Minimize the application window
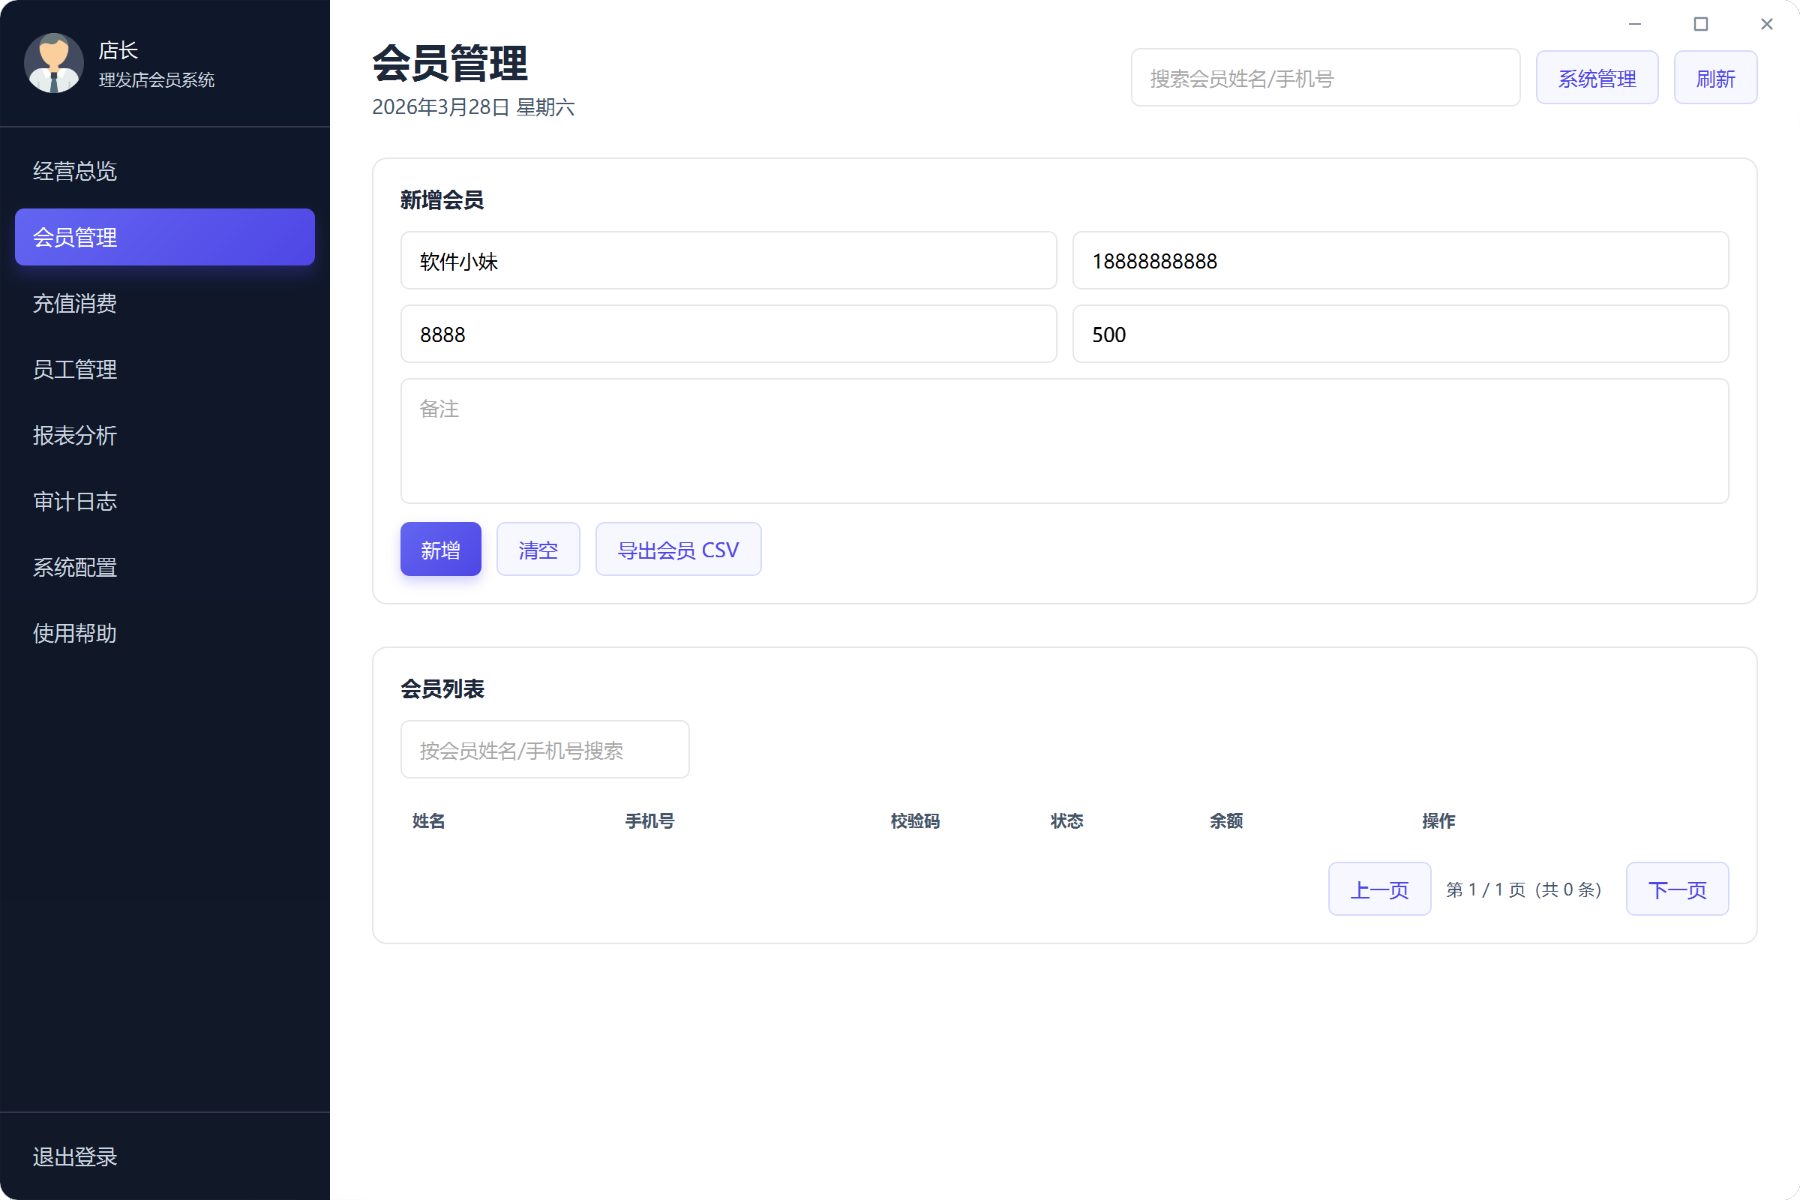Screen dimensions: 1800x1200 [1635, 24]
